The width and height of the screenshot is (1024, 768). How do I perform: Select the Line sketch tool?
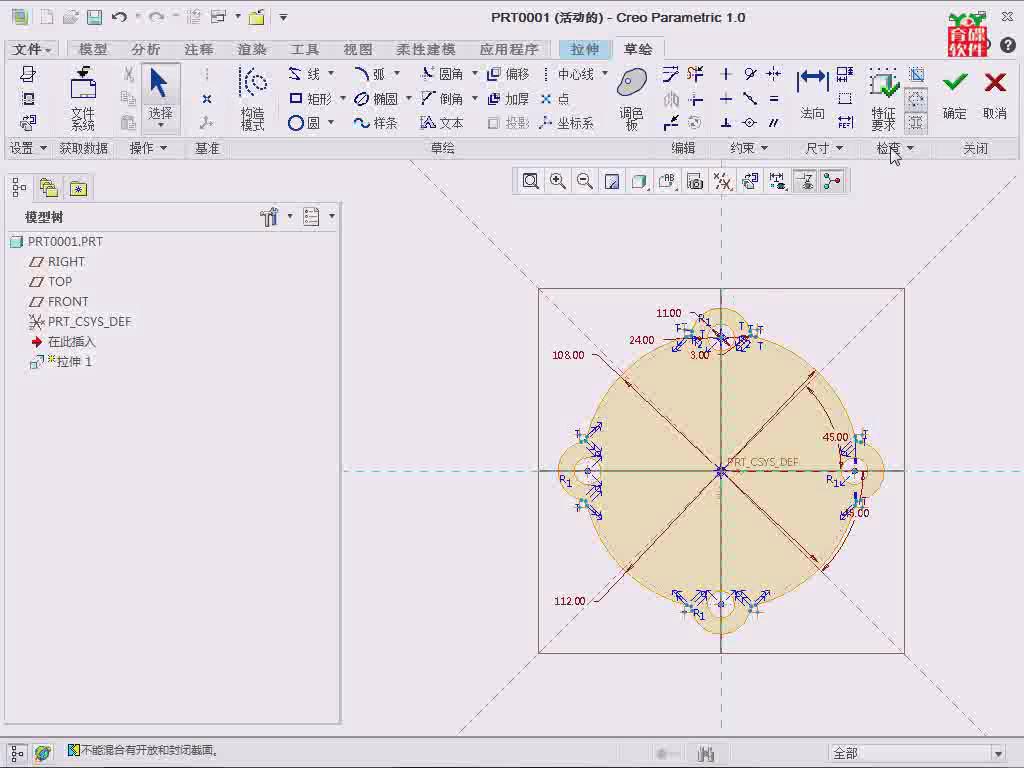click(x=305, y=74)
